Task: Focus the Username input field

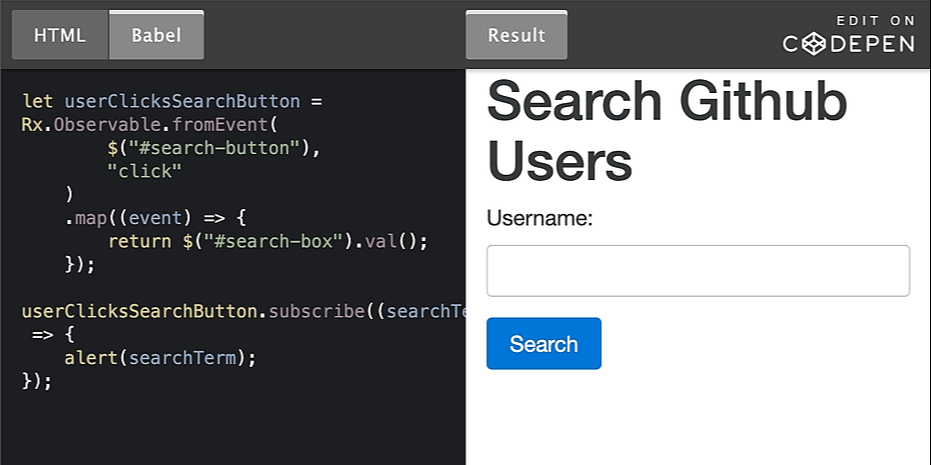Action: coord(697,271)
